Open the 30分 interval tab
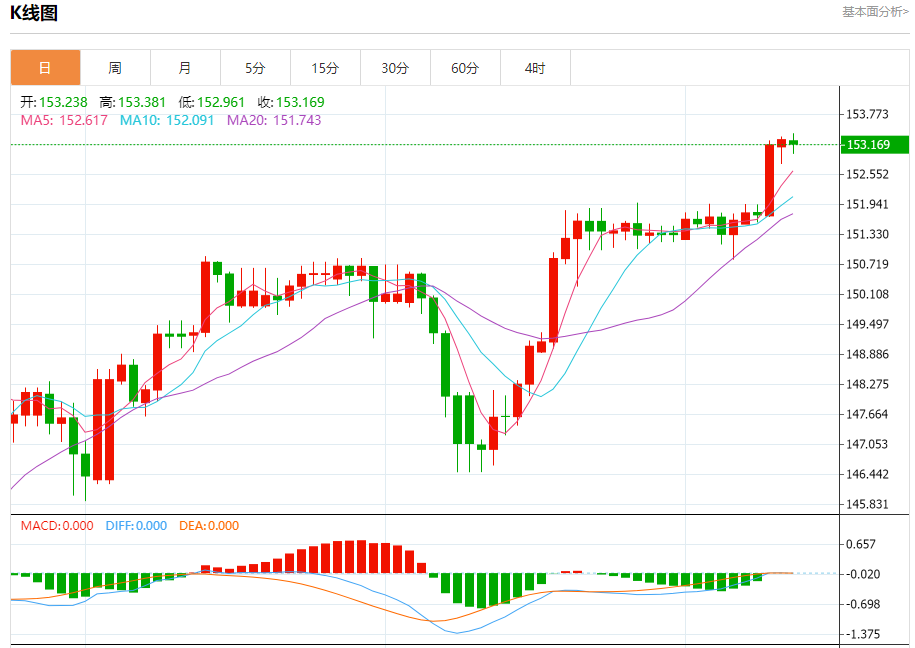The image size is (915, 648). (x=396, y=68)
